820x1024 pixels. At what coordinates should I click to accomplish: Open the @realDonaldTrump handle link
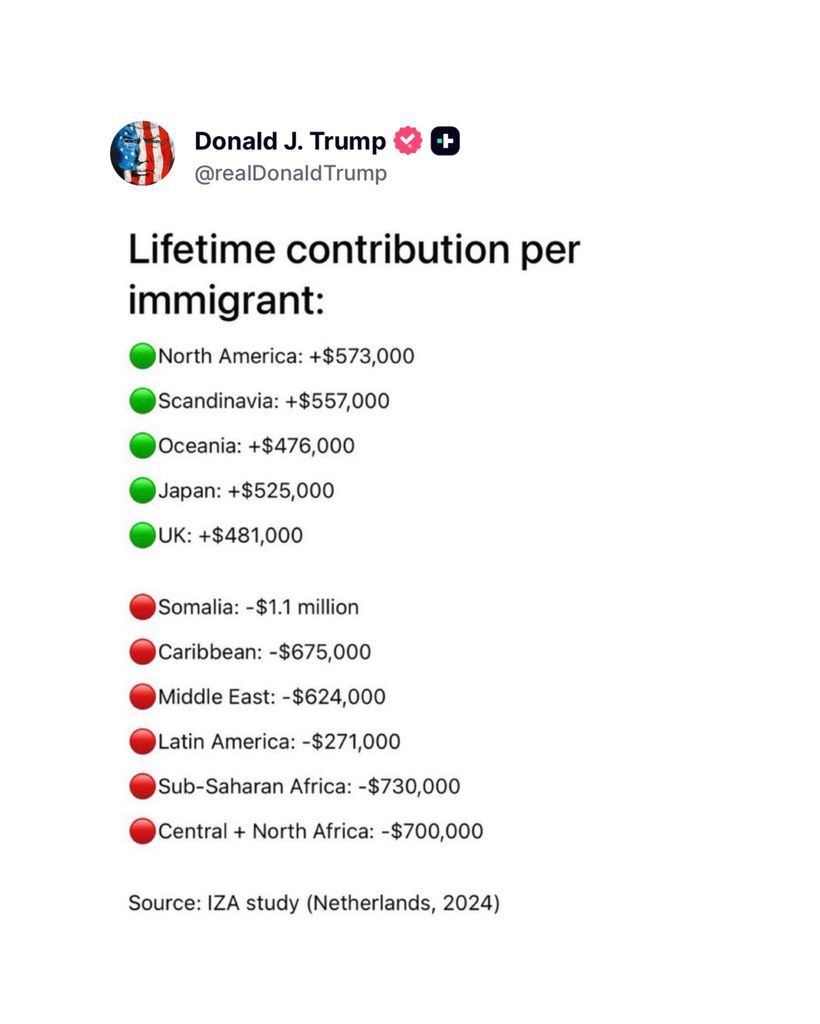[291, 174]
